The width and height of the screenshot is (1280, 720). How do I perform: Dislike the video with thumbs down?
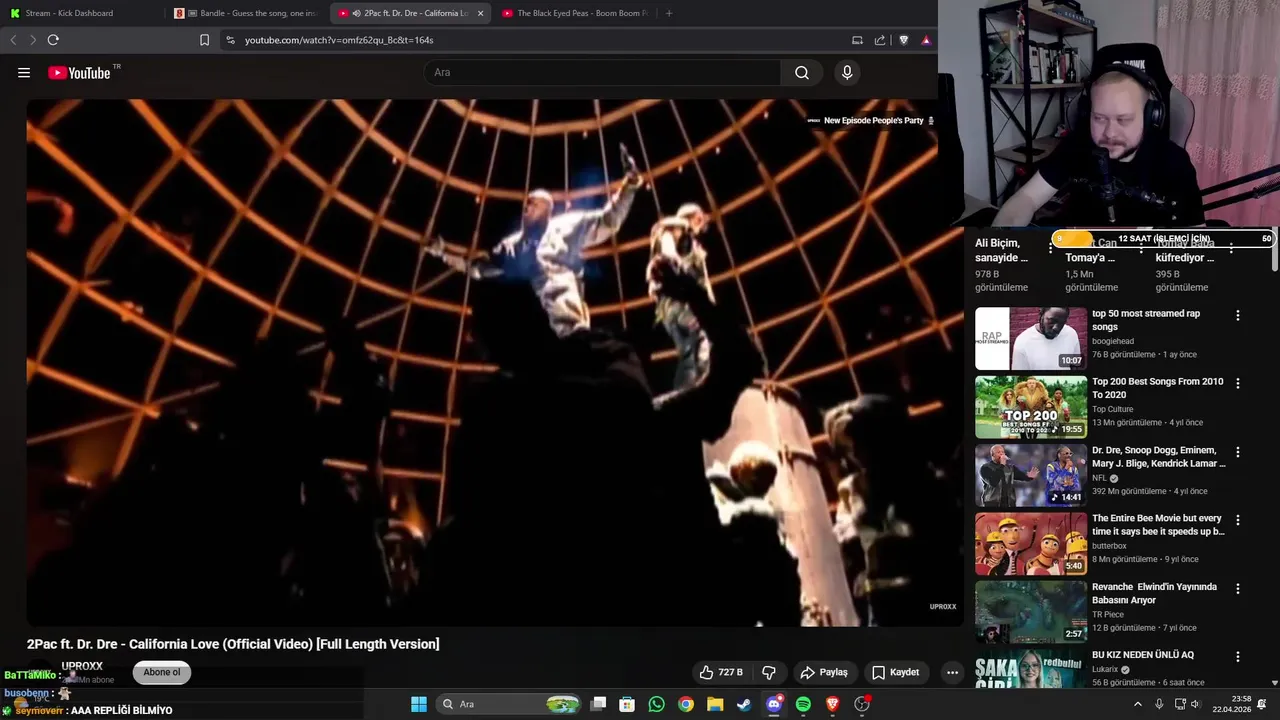click(x=769, y=672)
